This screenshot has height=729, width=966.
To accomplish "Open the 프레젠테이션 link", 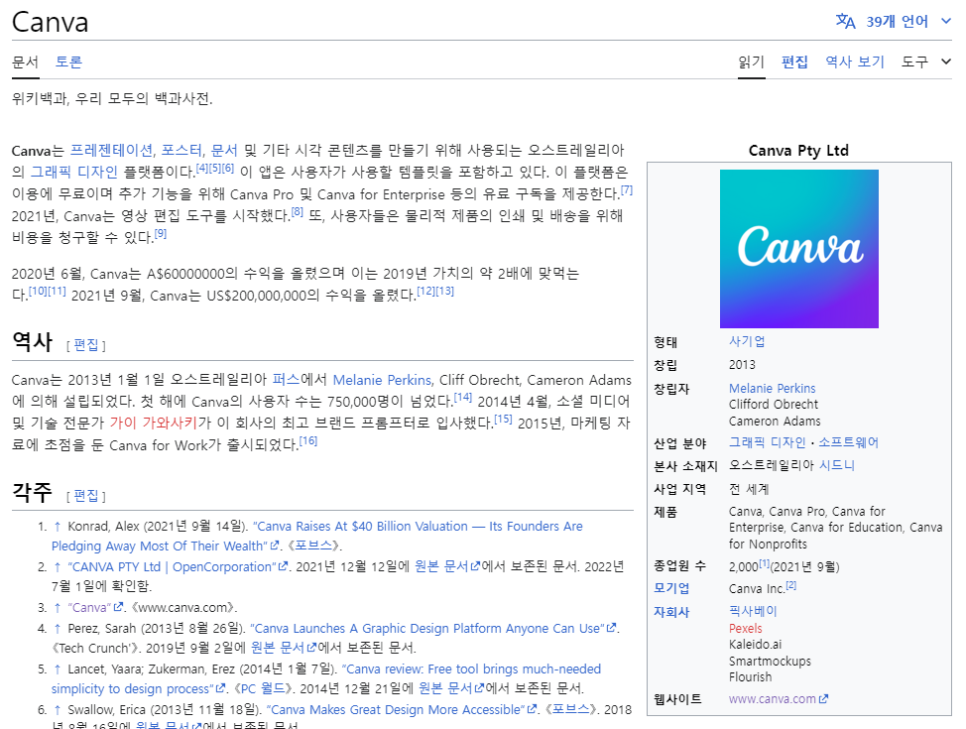I will click(x=112, y=150).
